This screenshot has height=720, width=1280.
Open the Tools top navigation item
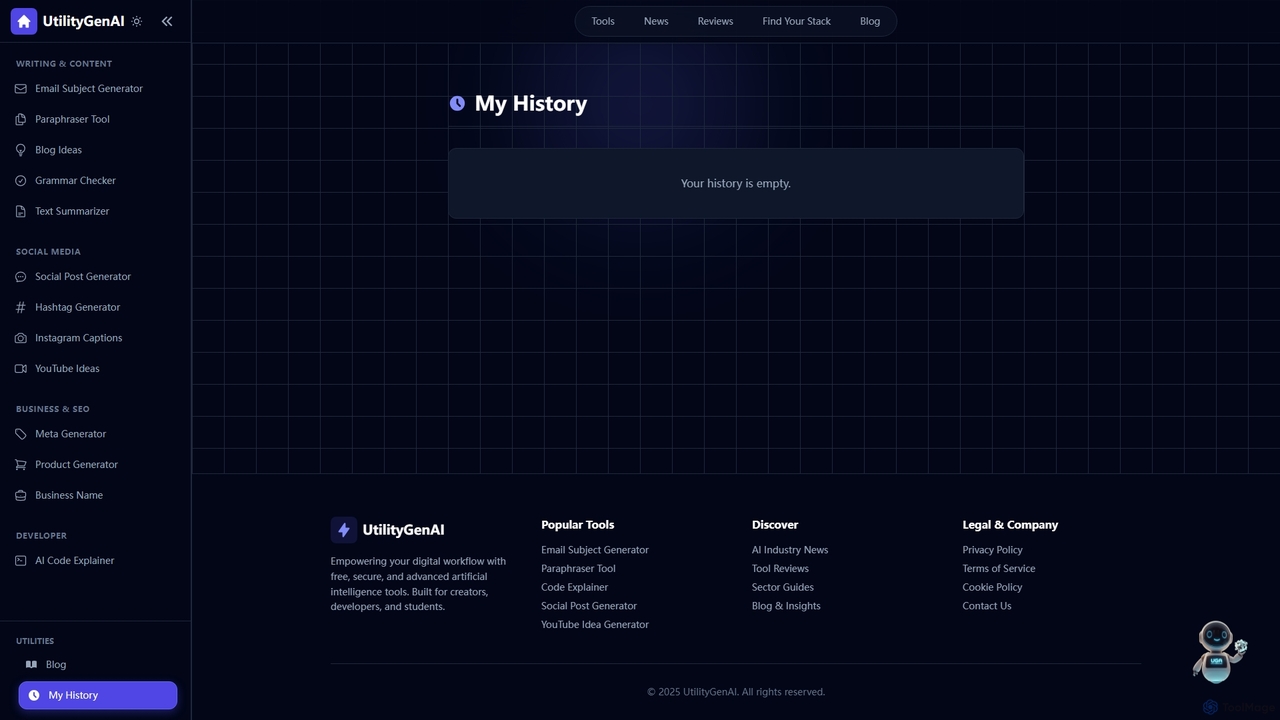603,21
